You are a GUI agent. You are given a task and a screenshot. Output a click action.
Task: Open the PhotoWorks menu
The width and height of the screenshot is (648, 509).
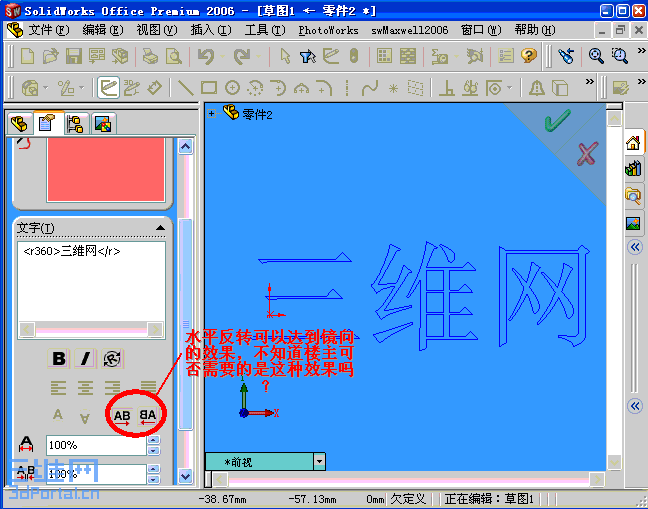[x=329, y=30]
